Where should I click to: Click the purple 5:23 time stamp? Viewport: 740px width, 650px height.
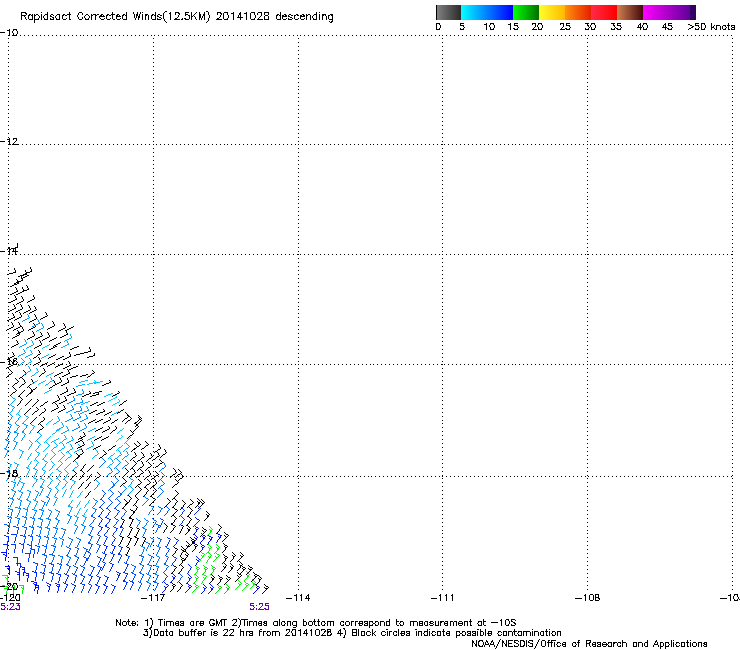10,607
